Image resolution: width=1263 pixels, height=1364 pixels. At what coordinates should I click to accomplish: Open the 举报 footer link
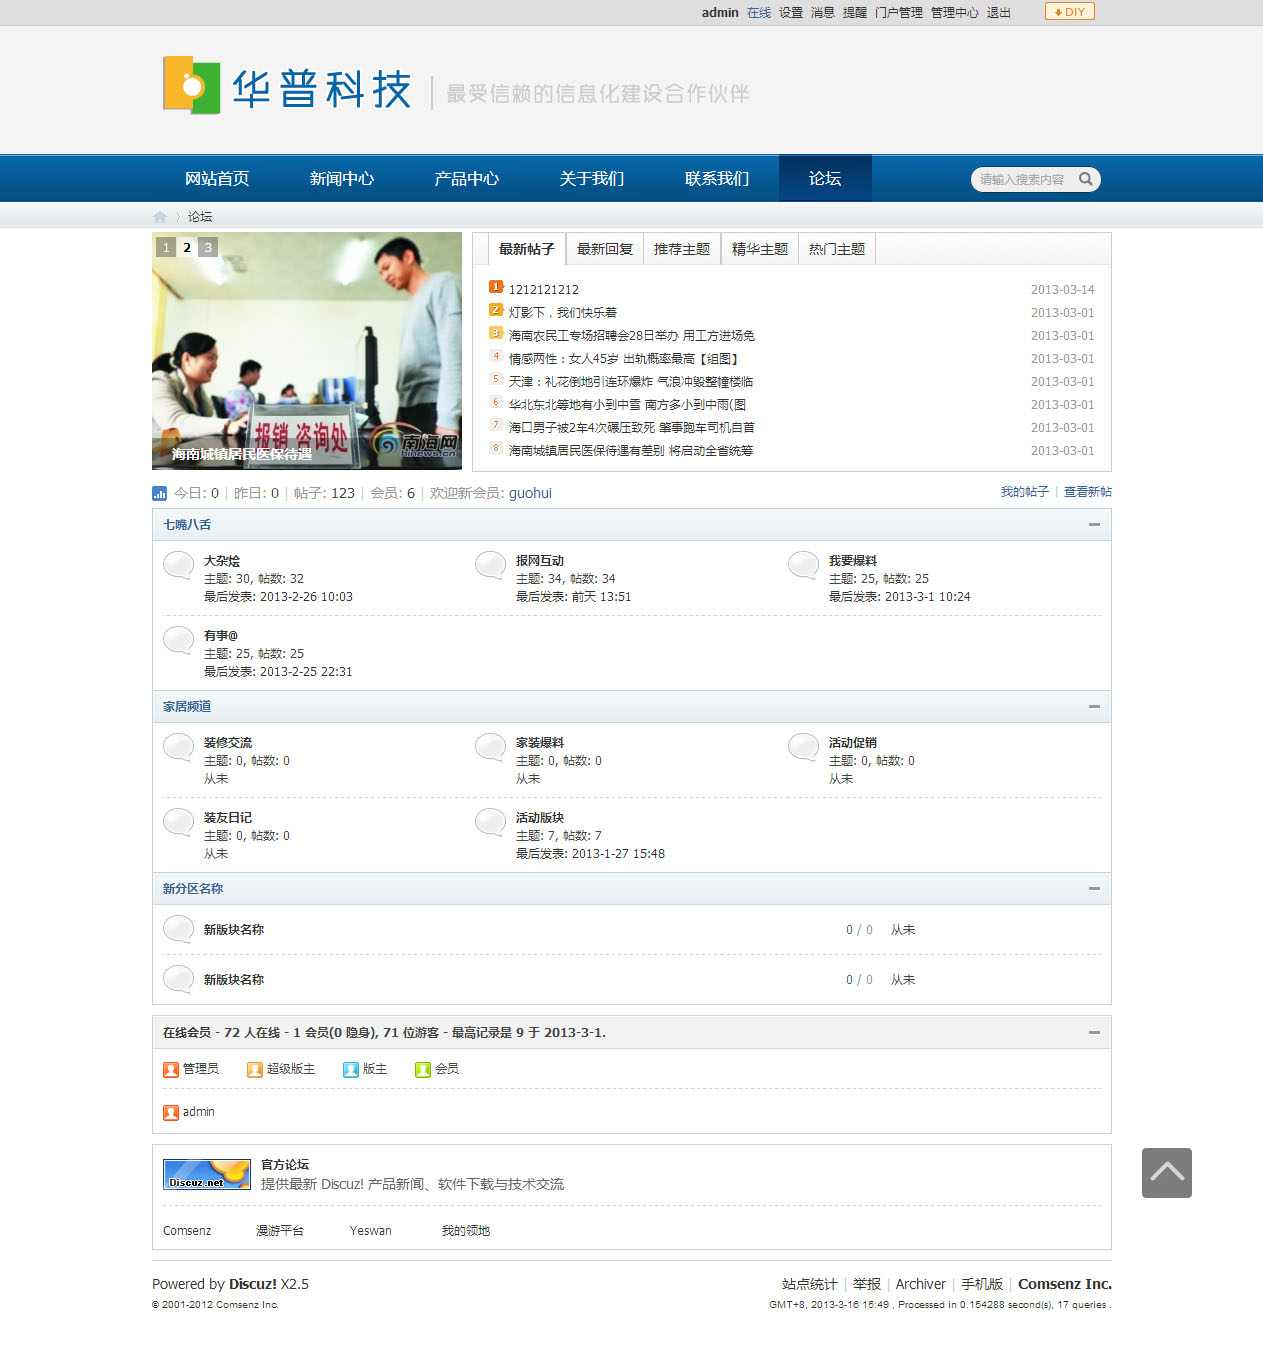pos(867,1284)
